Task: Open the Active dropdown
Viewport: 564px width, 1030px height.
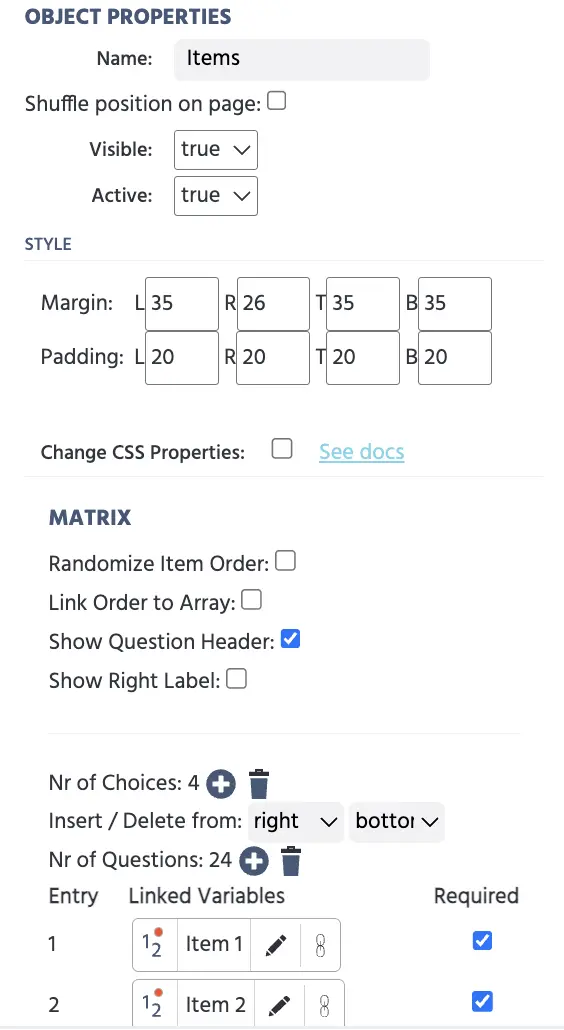Action: tap(215, 196)
